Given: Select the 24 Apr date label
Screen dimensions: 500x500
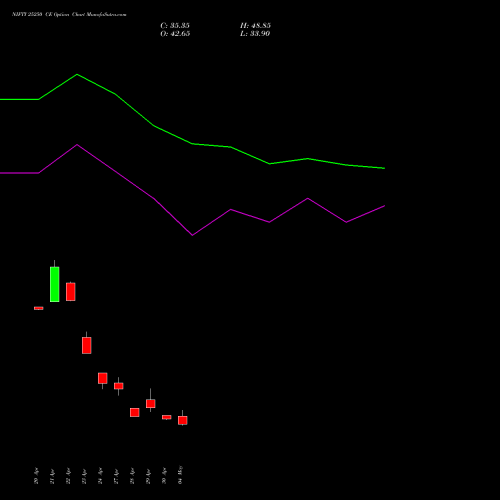Looking at the screenshot, I should [100, 476].
